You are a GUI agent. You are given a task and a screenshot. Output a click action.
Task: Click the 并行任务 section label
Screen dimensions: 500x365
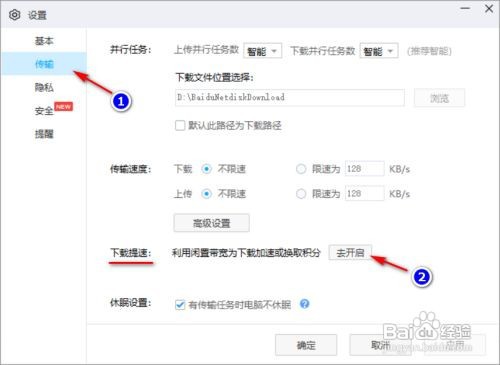tap(131, 50)
